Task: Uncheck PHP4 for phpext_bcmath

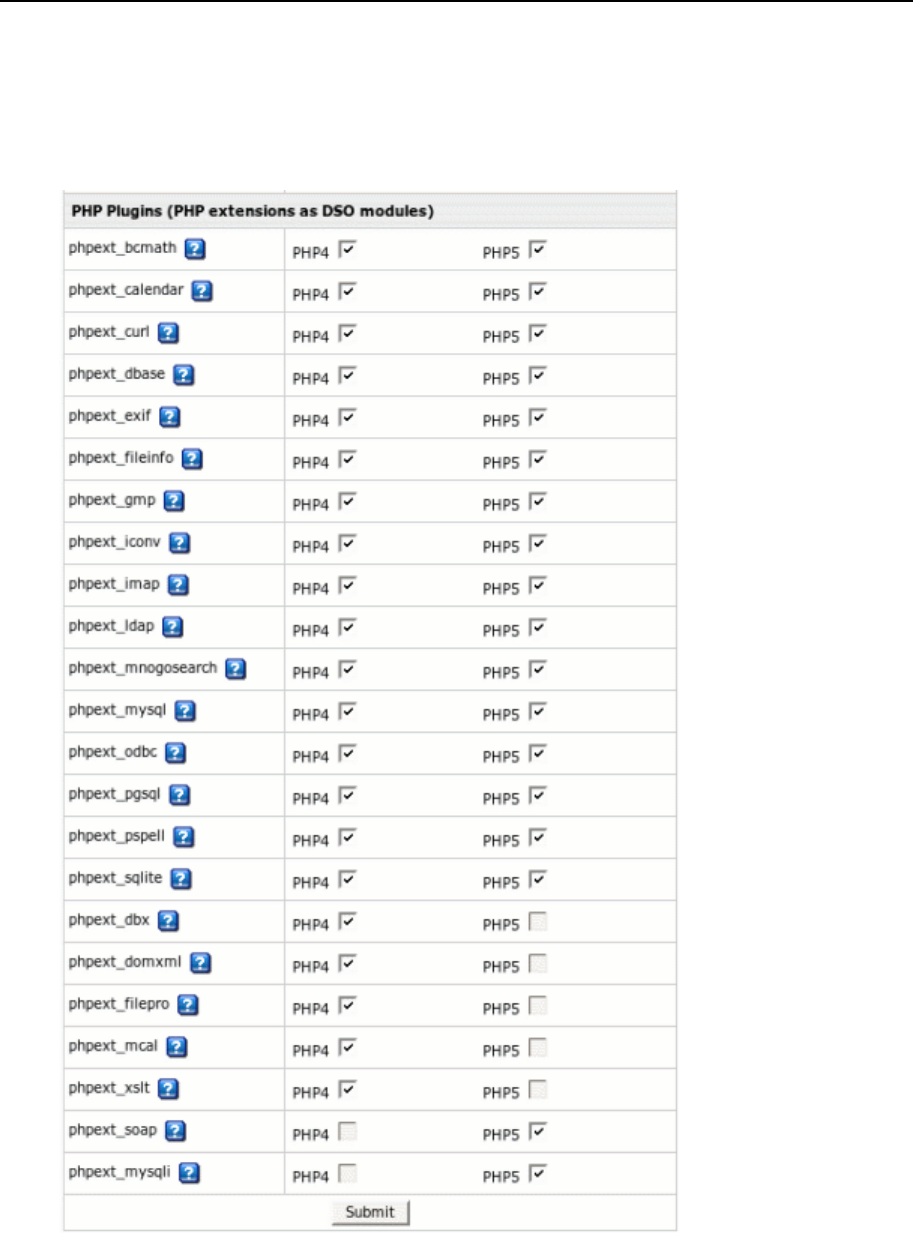Action: [x=347, y=249]
